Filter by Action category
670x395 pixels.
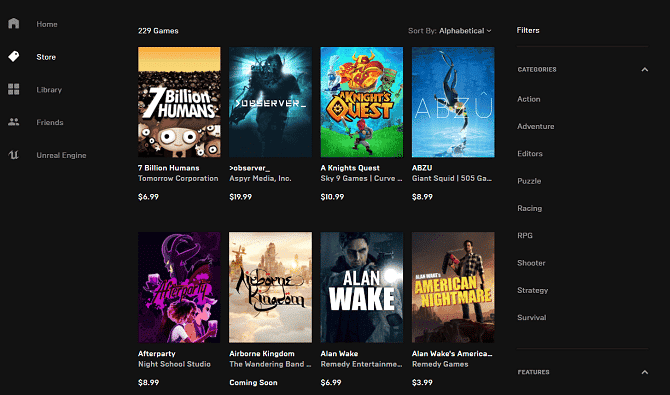pyautogui.click(x=529, y=99)
